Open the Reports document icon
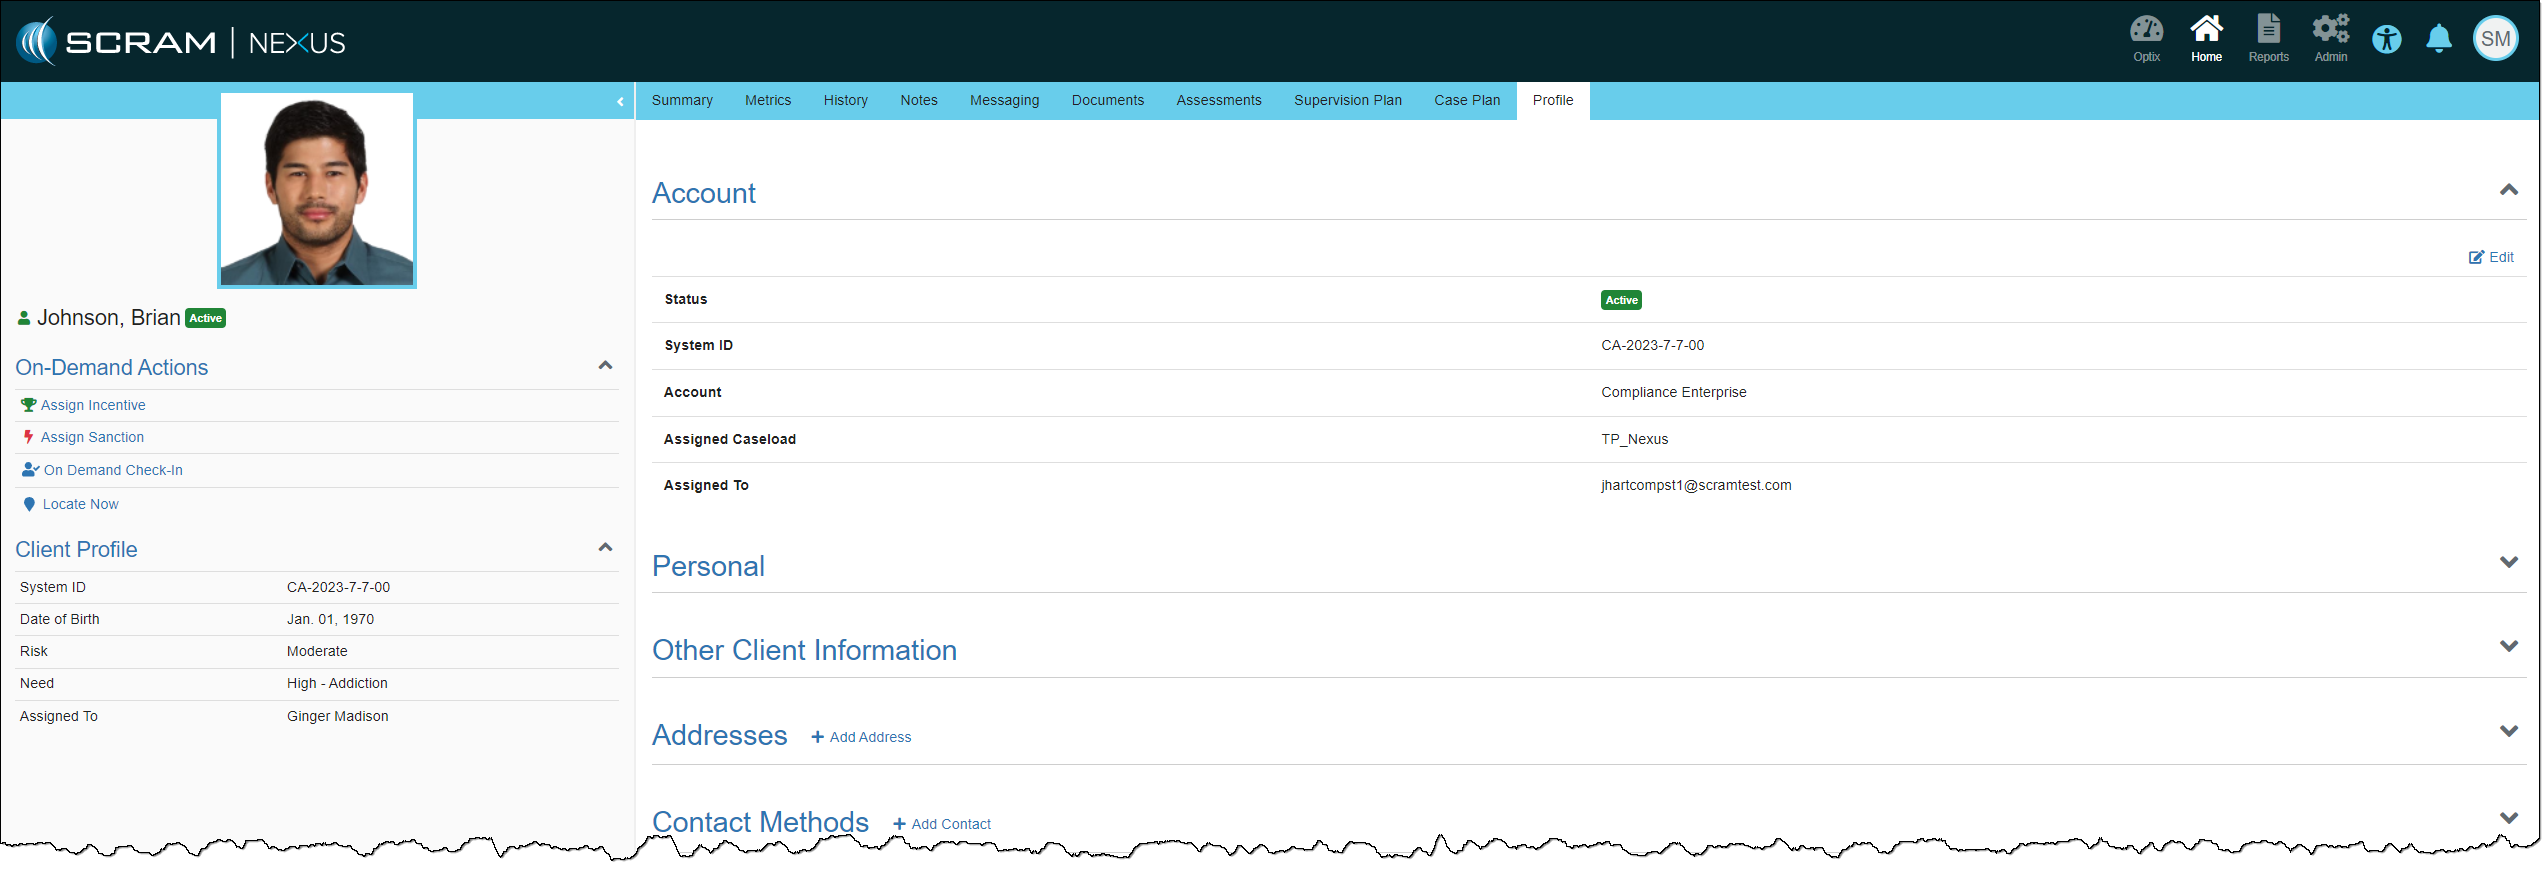 coord(2267,38)
